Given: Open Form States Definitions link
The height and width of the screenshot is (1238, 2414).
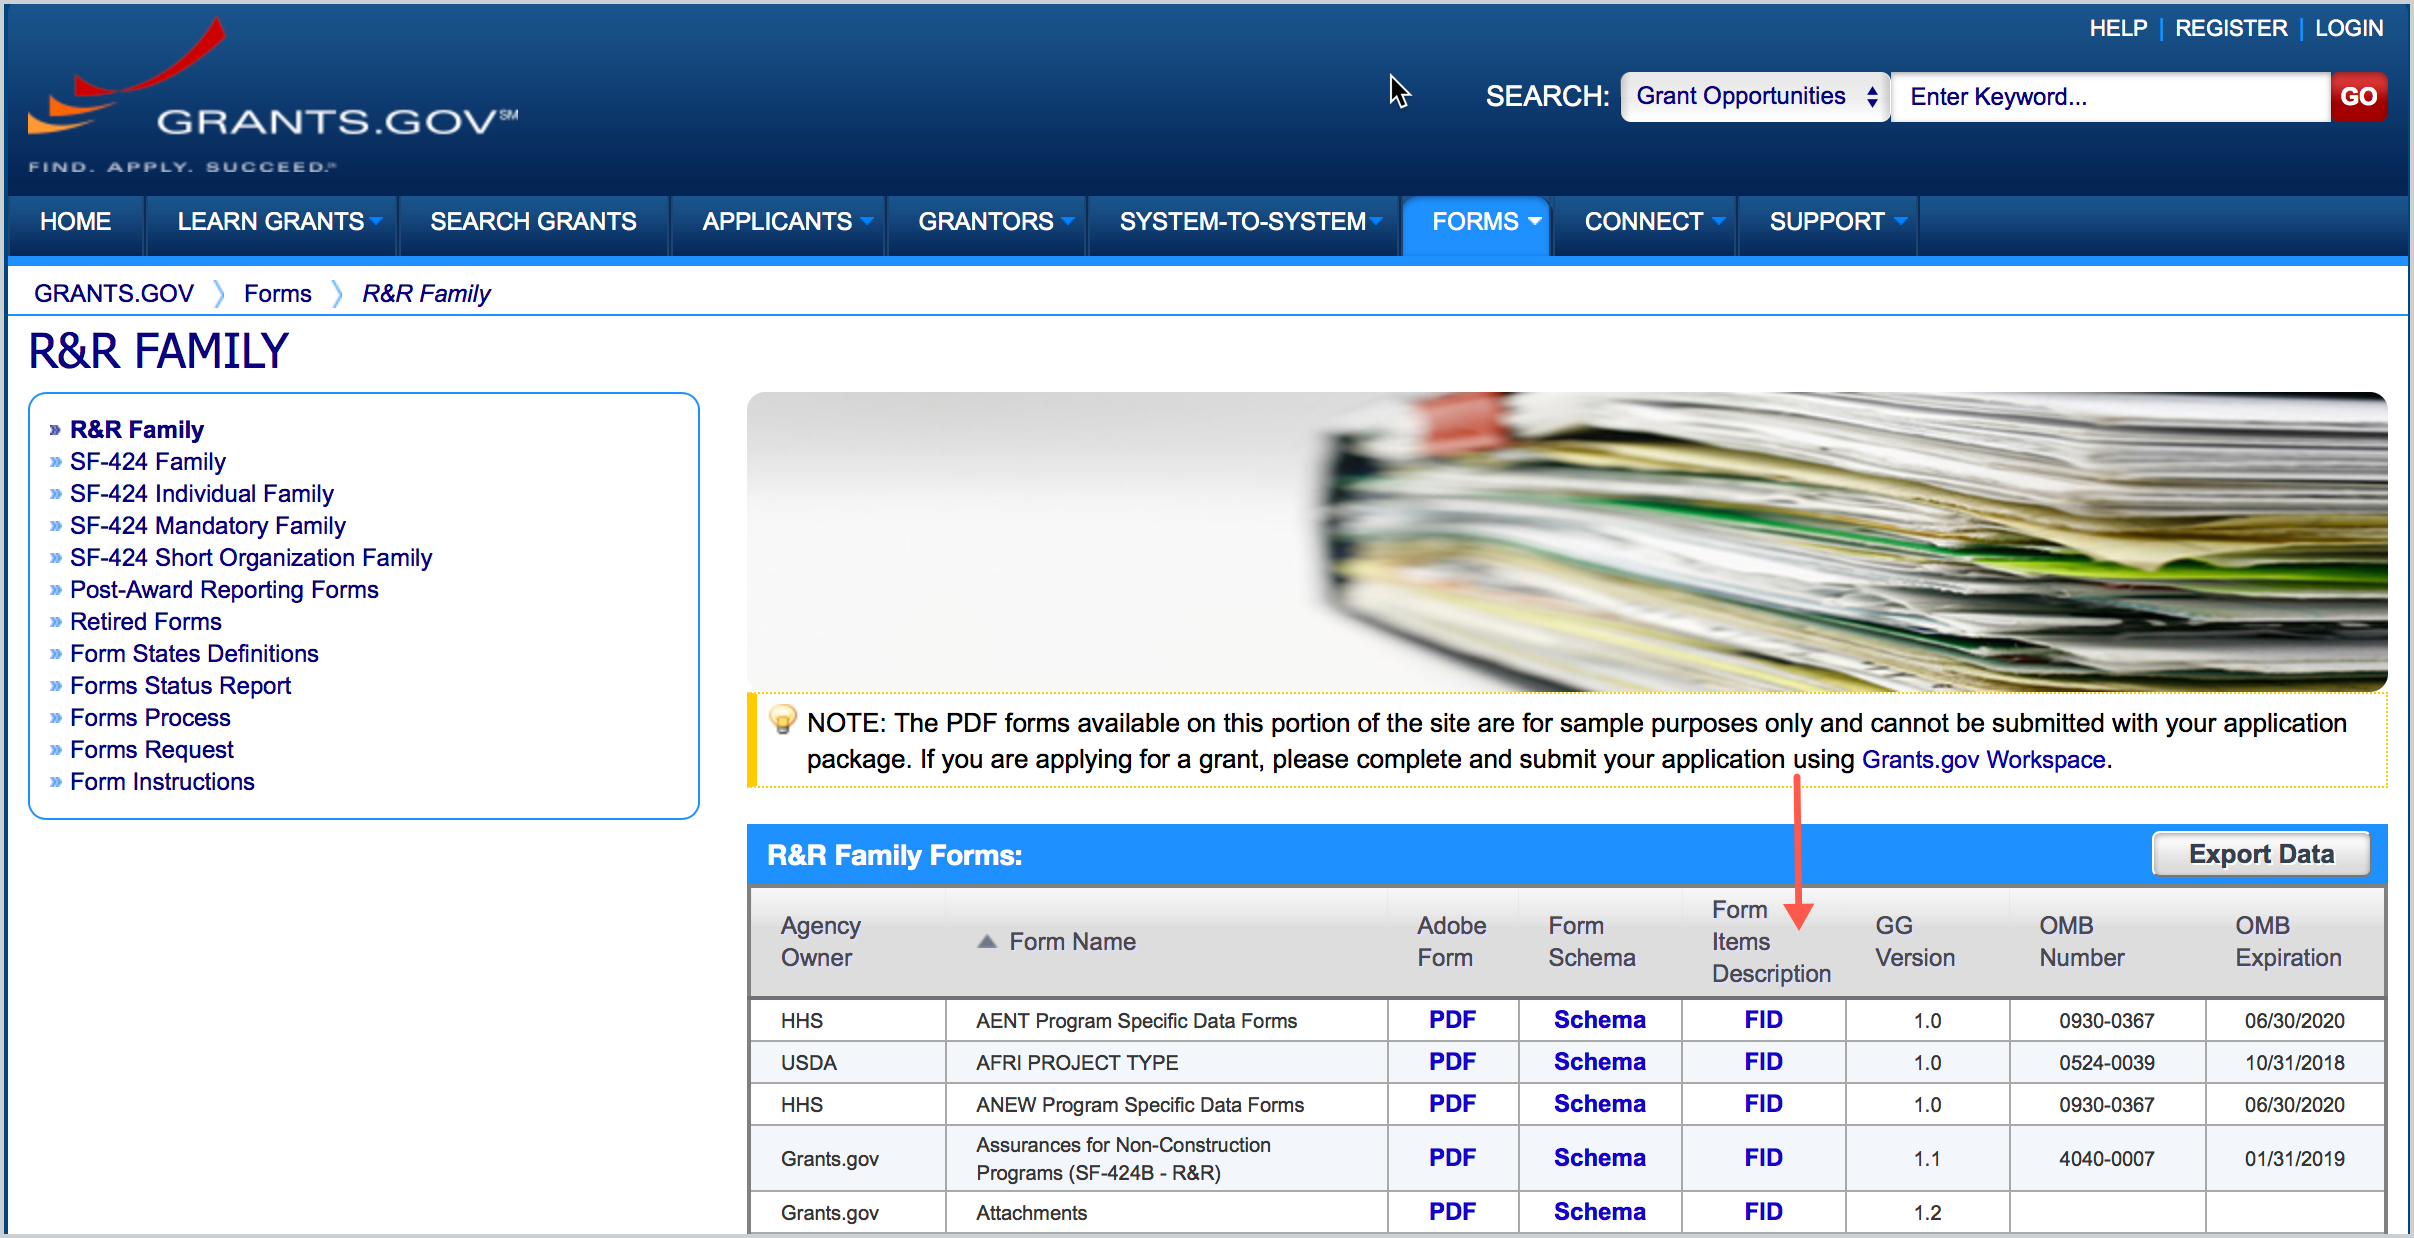Looking at the screenshot, I should (194, 653).
